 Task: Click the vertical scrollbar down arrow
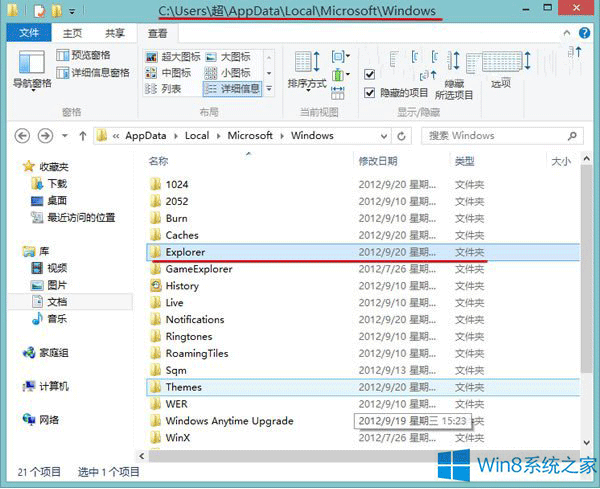click(x=587, y=442)
